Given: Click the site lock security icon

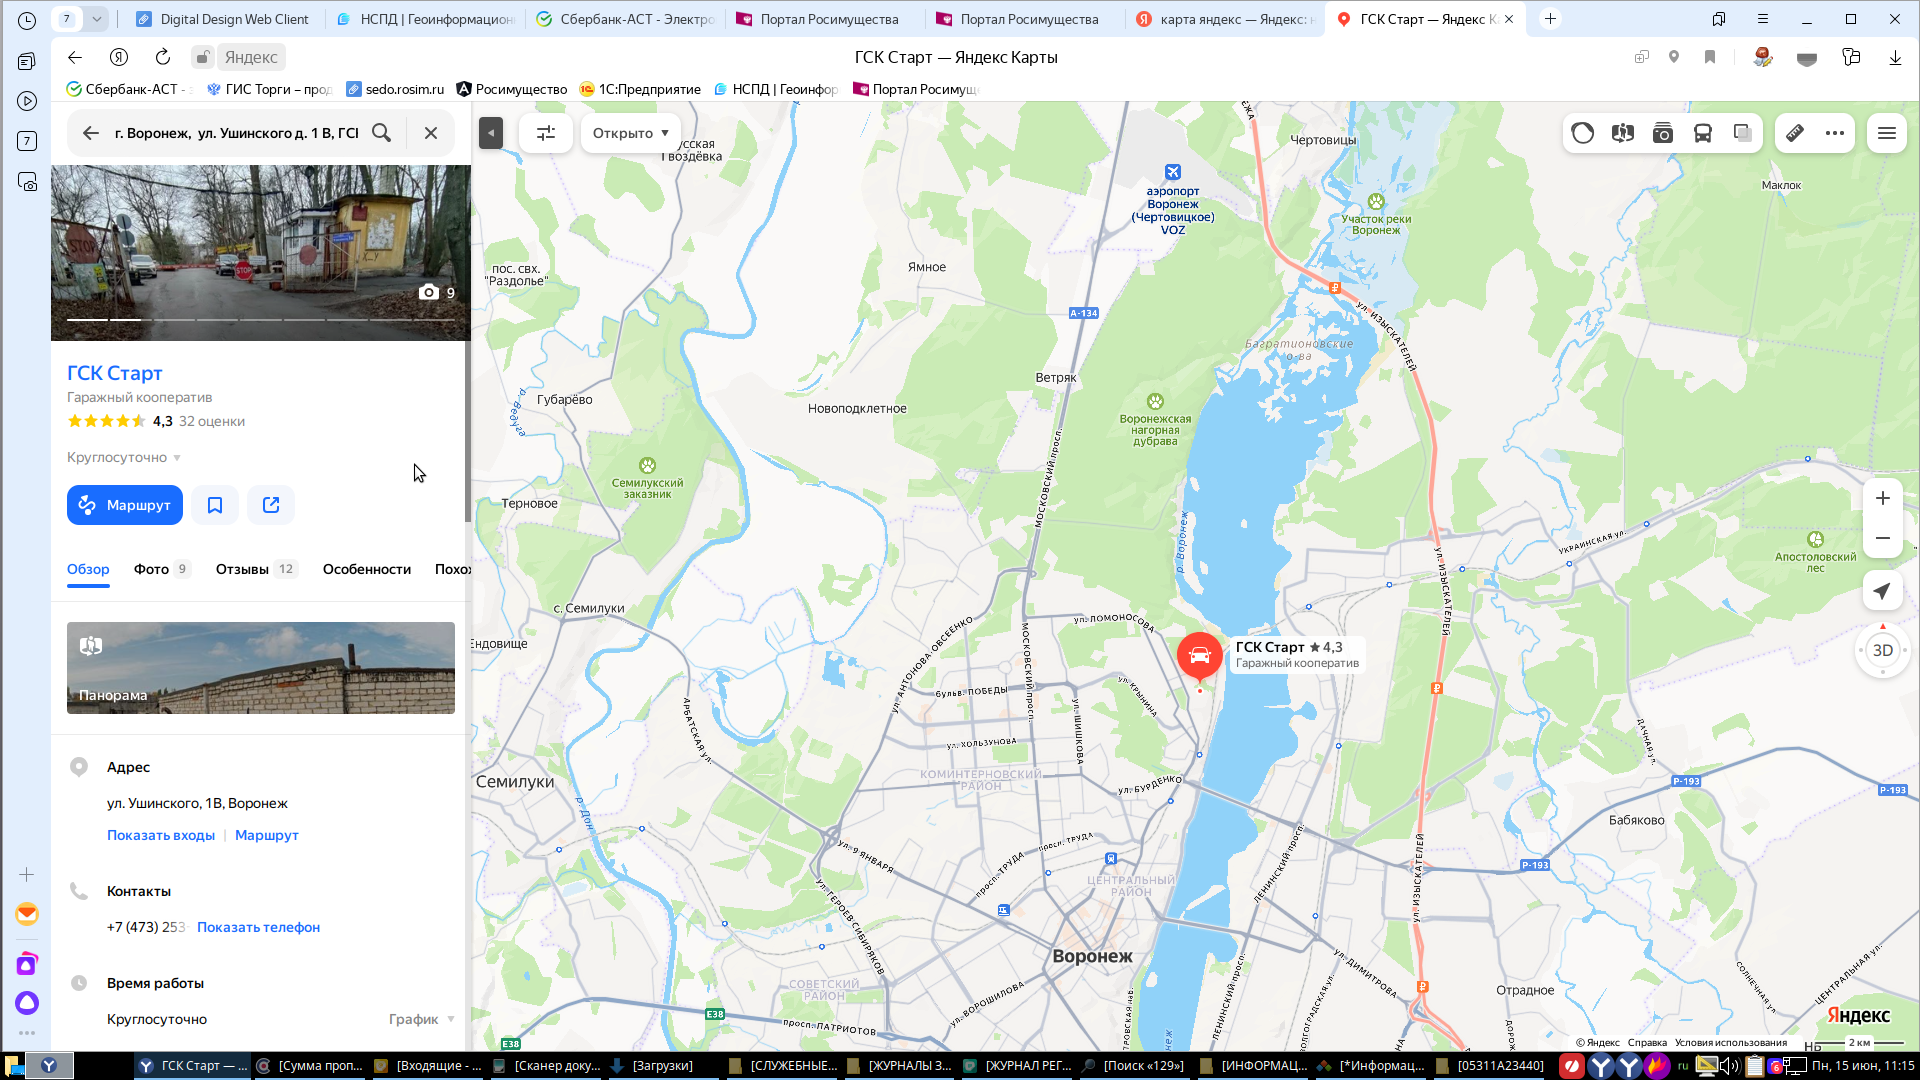Looking at the screenshot, I should (x=203, y=57).
